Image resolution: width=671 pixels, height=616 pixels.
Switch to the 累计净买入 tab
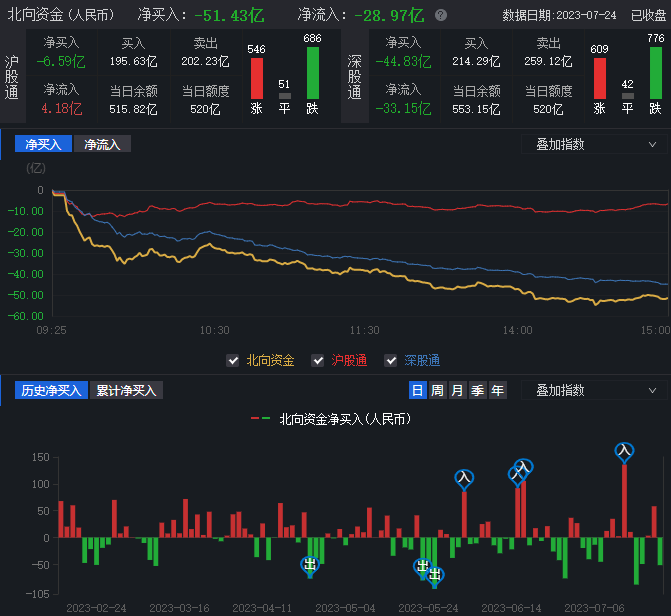(128, 391)
